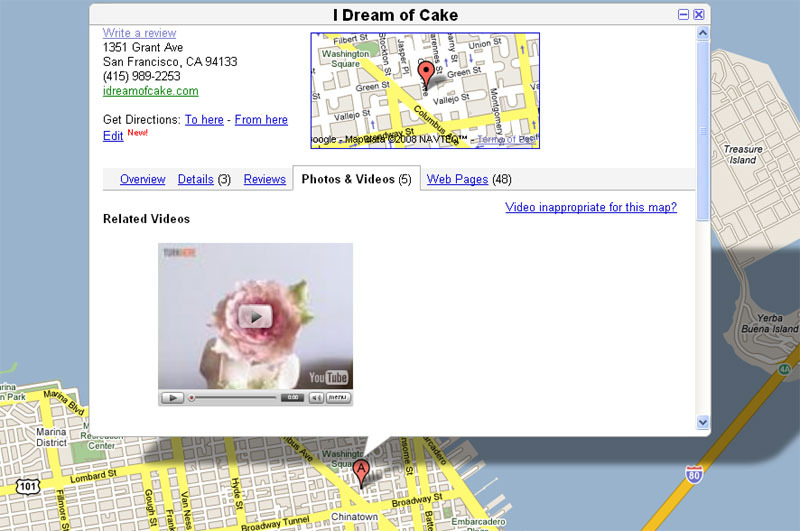The width and height of the screenshot is (800, 531).
Task: Play the video using the player's play button
Action: tap(172, 397)
